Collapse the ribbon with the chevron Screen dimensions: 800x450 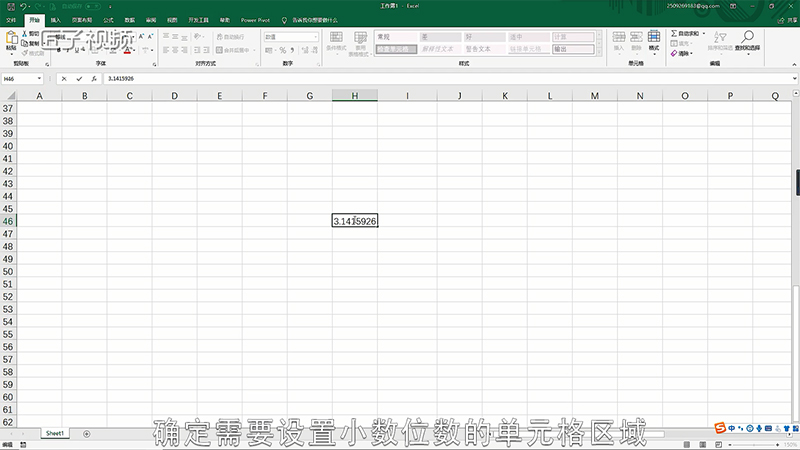[x=794, y=64]
